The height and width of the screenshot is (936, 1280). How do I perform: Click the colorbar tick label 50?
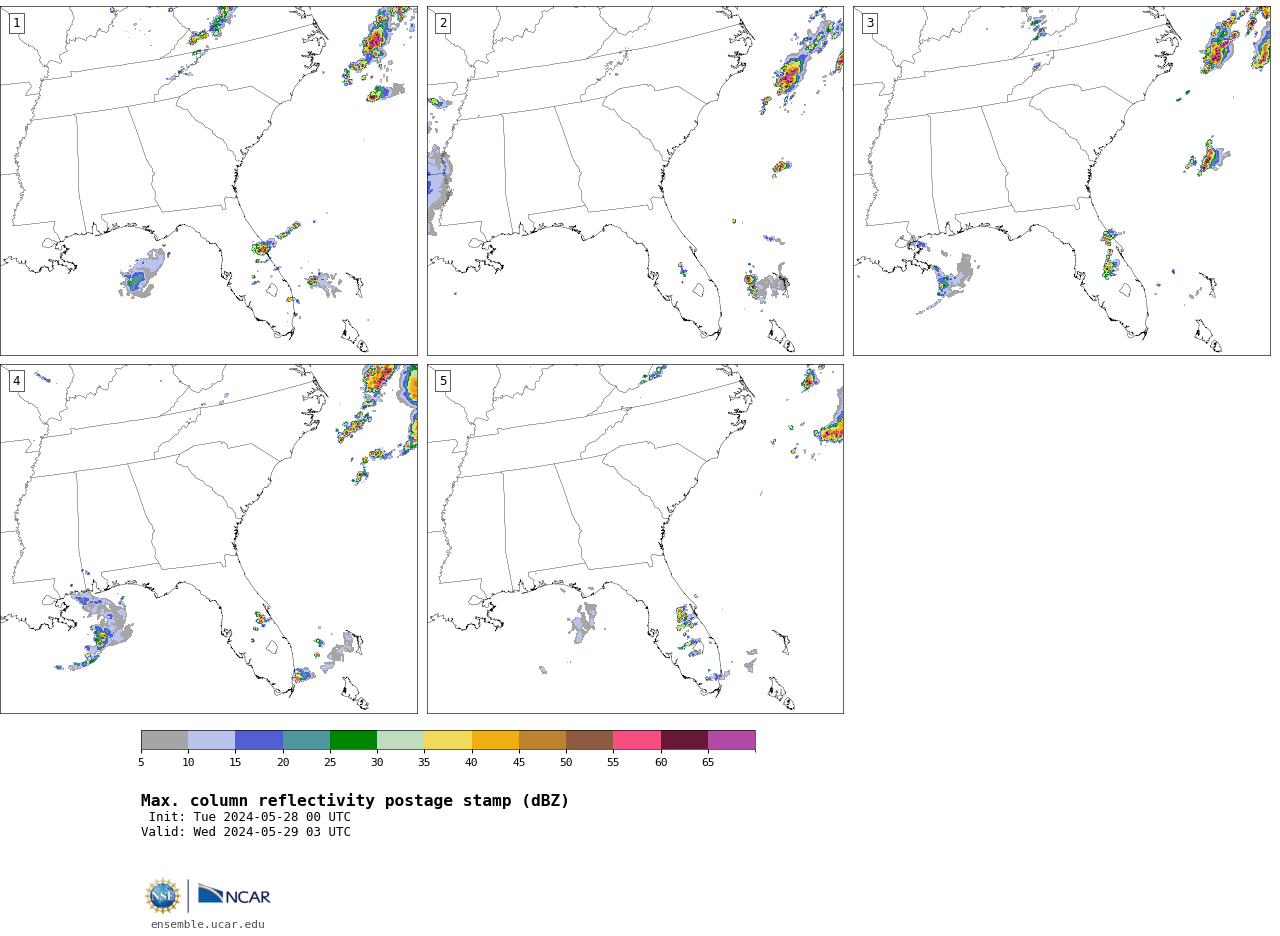point(566,763)
